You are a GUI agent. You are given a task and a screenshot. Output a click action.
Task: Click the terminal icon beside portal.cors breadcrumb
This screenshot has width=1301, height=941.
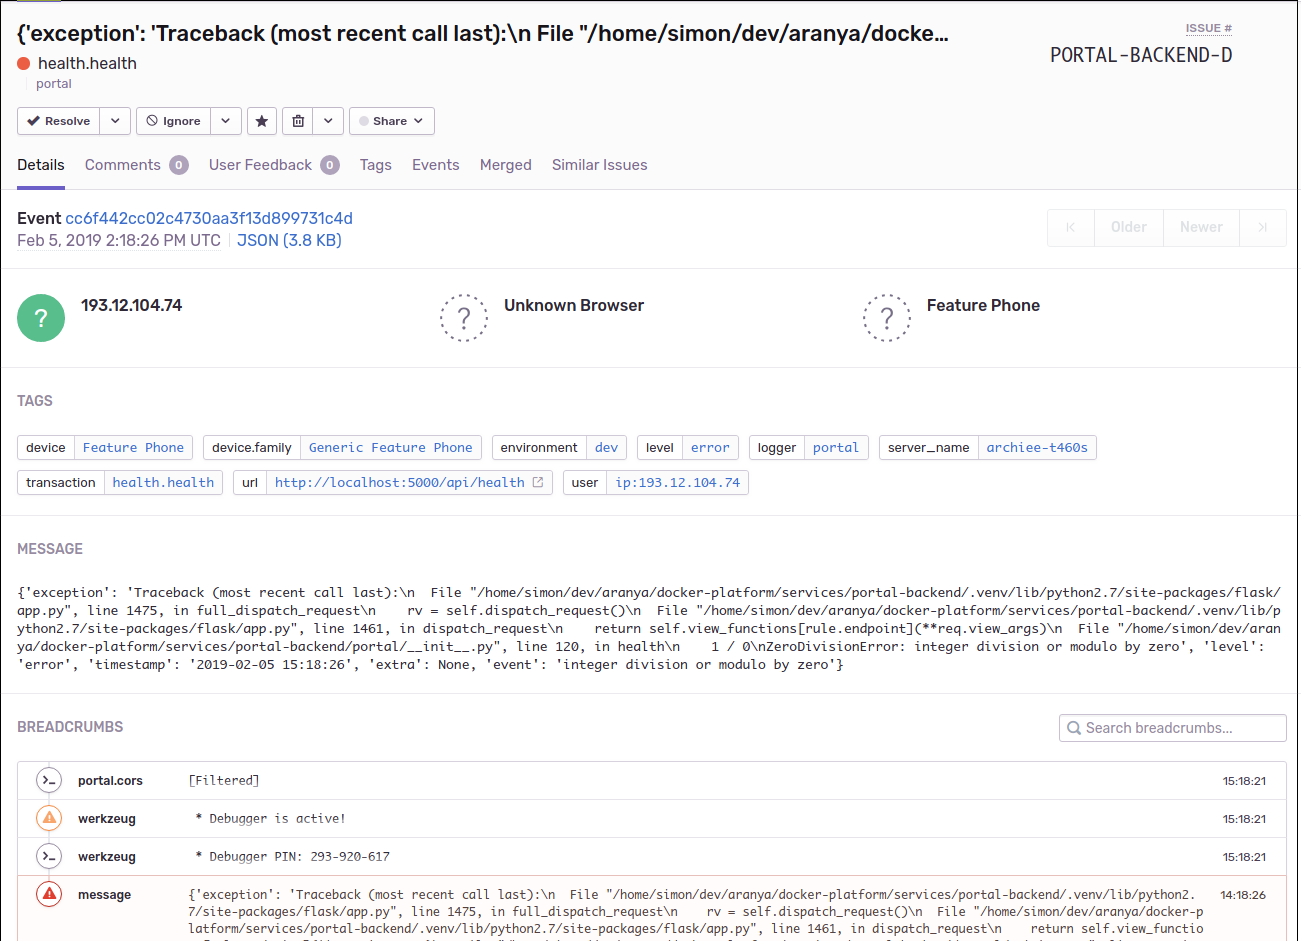point(48,780)
